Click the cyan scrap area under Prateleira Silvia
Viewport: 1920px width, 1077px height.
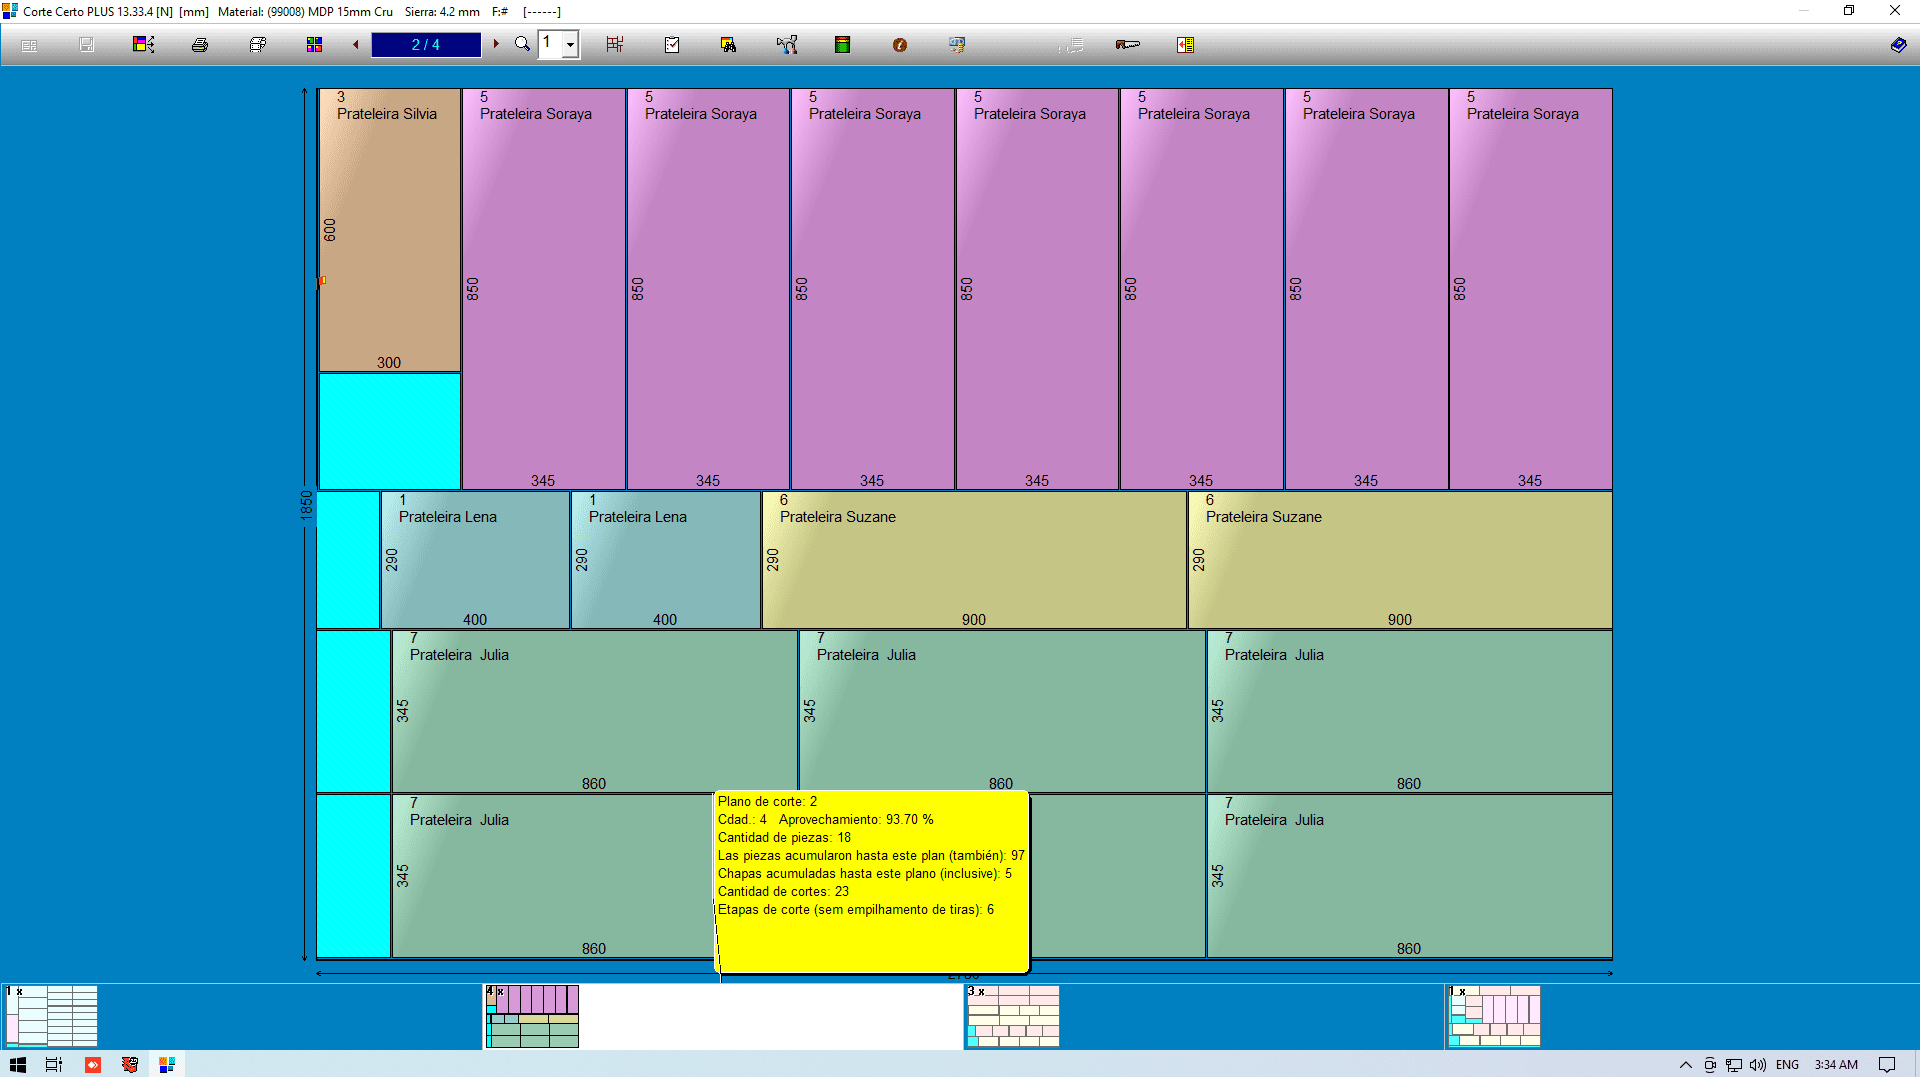389,430
